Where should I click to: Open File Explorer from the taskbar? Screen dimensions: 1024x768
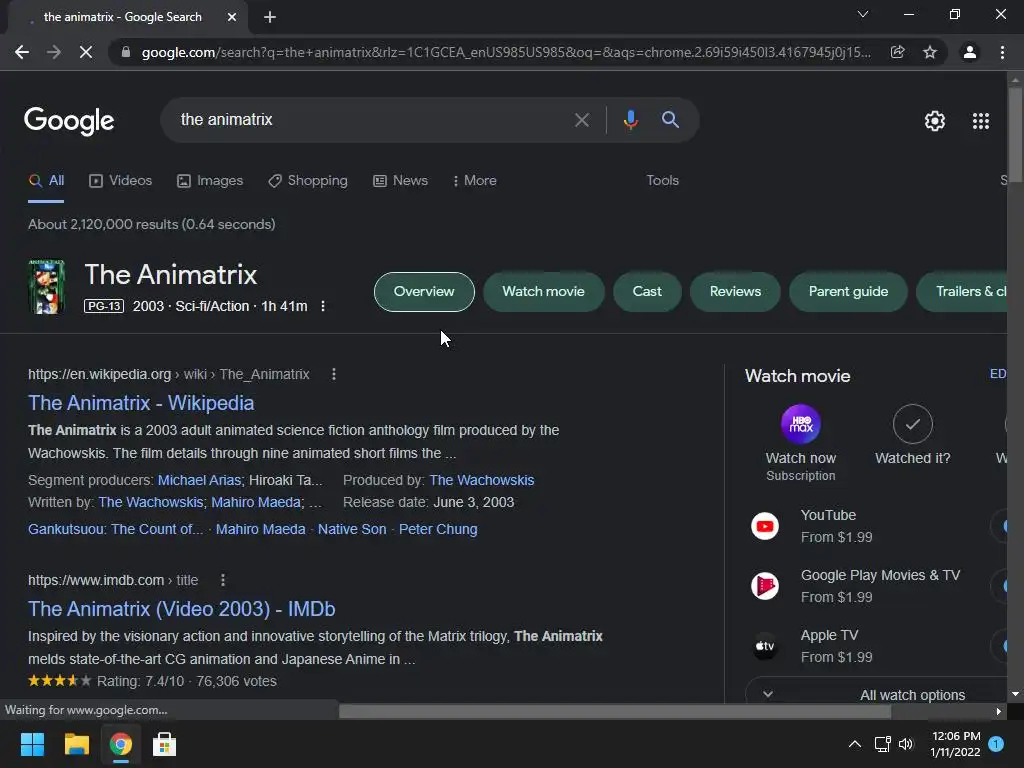pyautogui.click(x=76, y=744)
